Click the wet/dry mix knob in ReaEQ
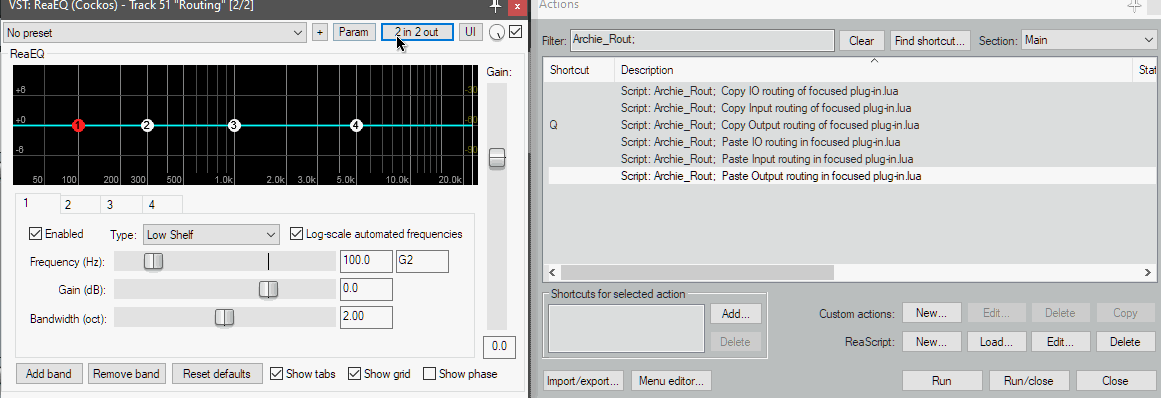1161x398 pixels. (x=498, y=33)
